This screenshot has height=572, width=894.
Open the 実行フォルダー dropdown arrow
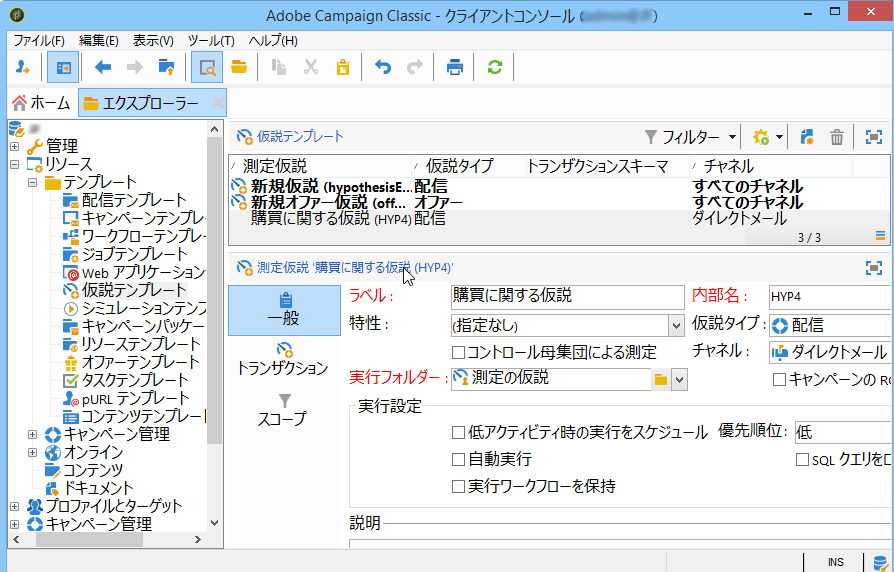678,380
